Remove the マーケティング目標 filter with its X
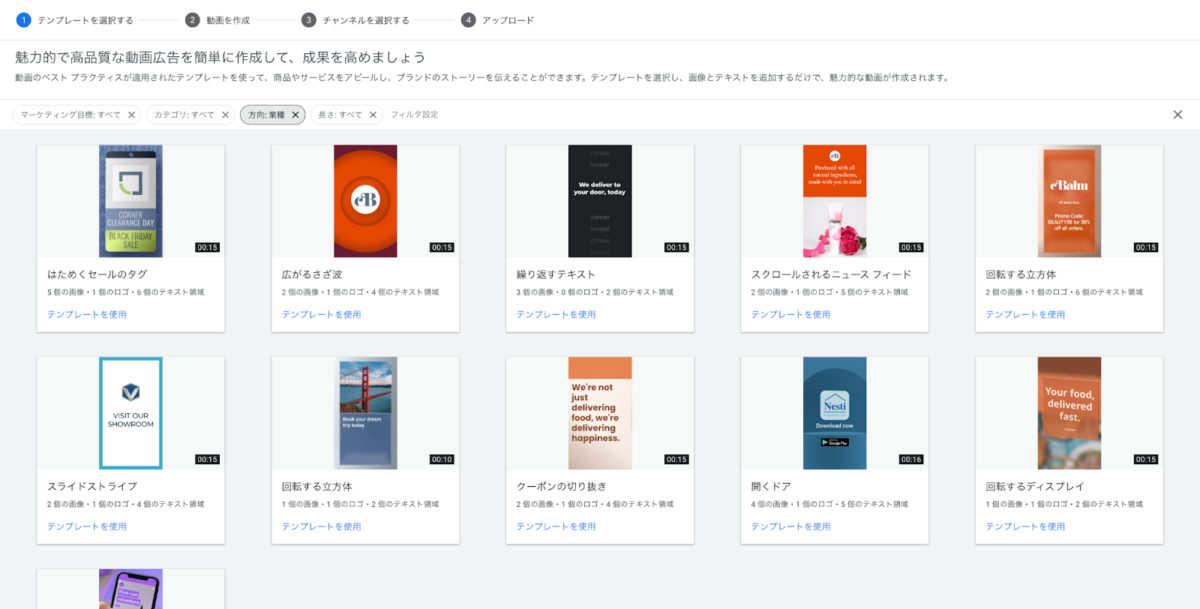This screenshot has height=609, width=1200. (131, 115)
